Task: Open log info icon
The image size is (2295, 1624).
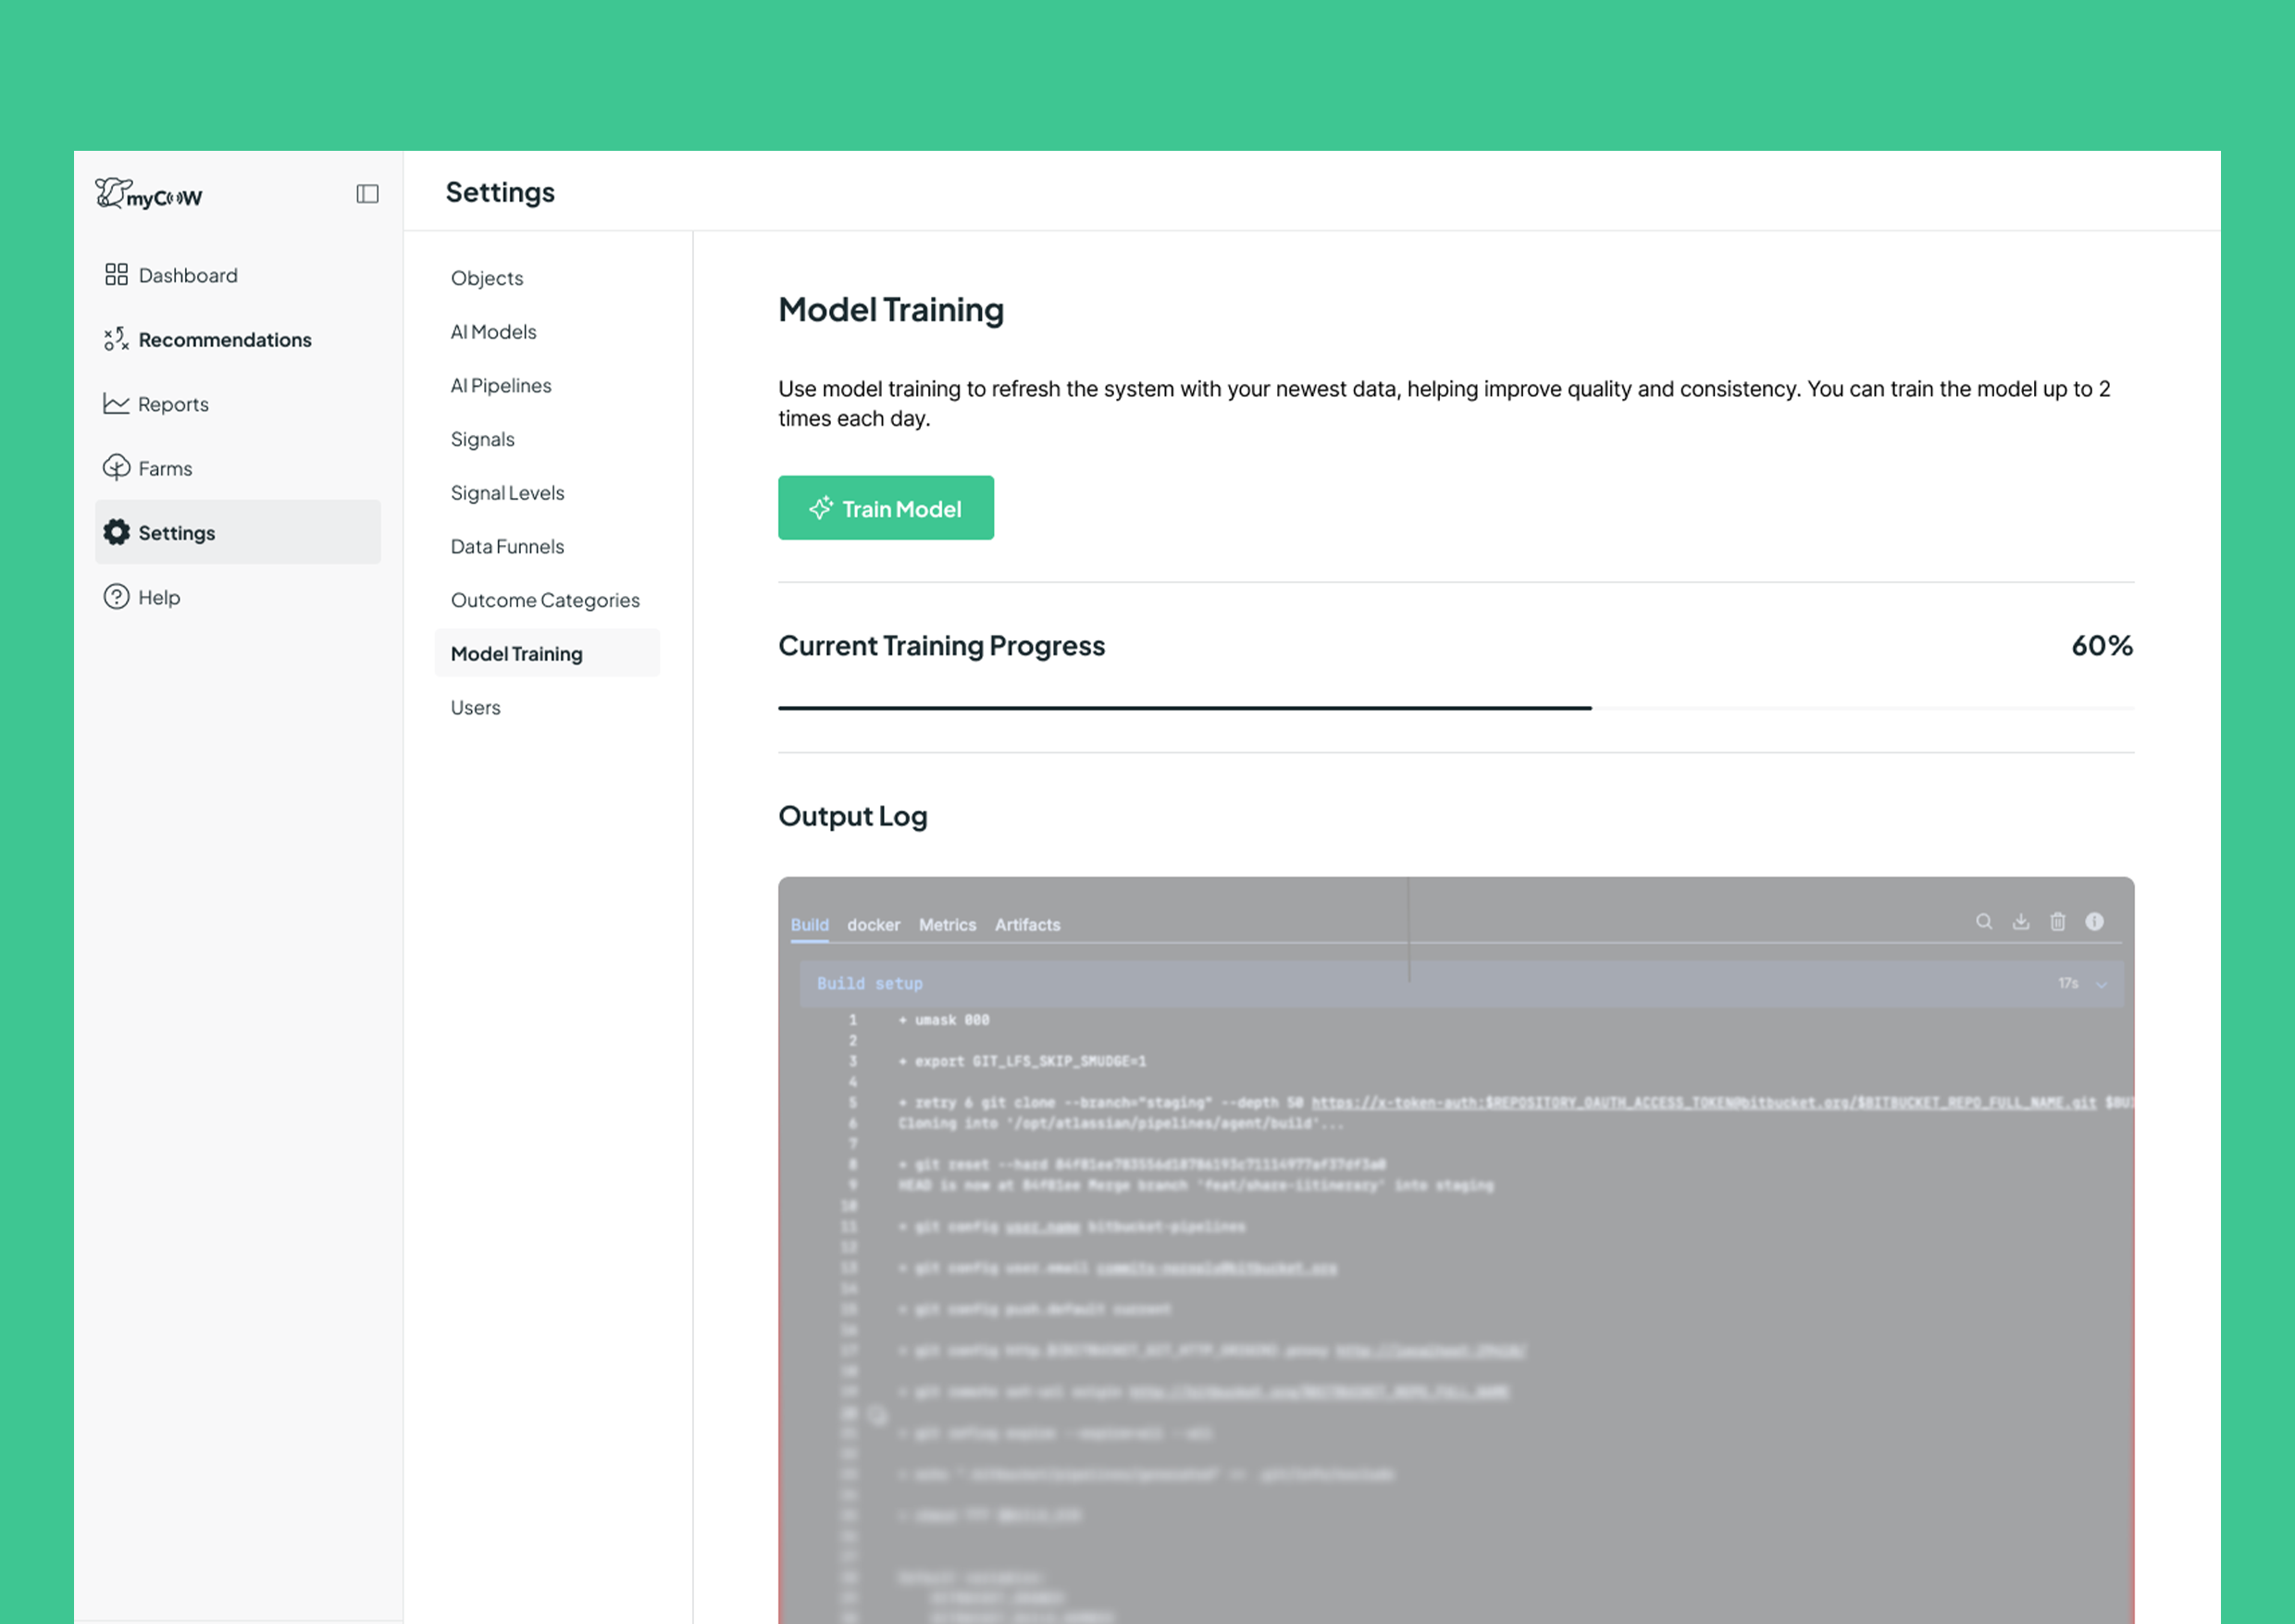Action: pyautogui.click(x=2094, y=921)
